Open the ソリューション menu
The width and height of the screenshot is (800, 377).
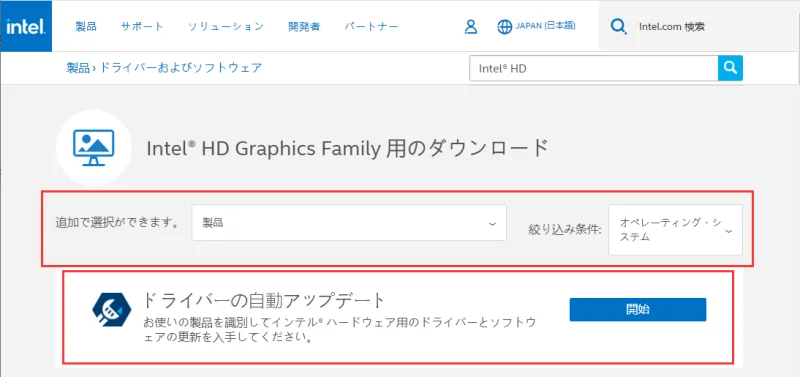pyautogui.click(x=226, y=27)
